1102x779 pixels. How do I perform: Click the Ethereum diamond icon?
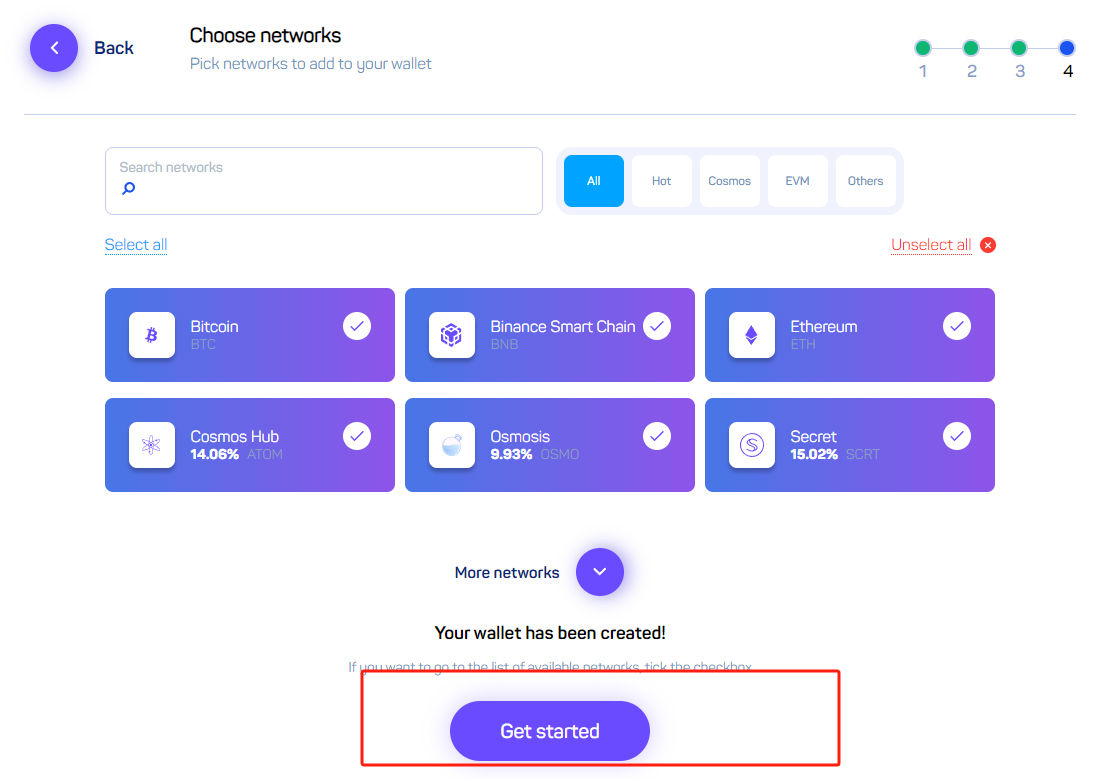point(752,335)
